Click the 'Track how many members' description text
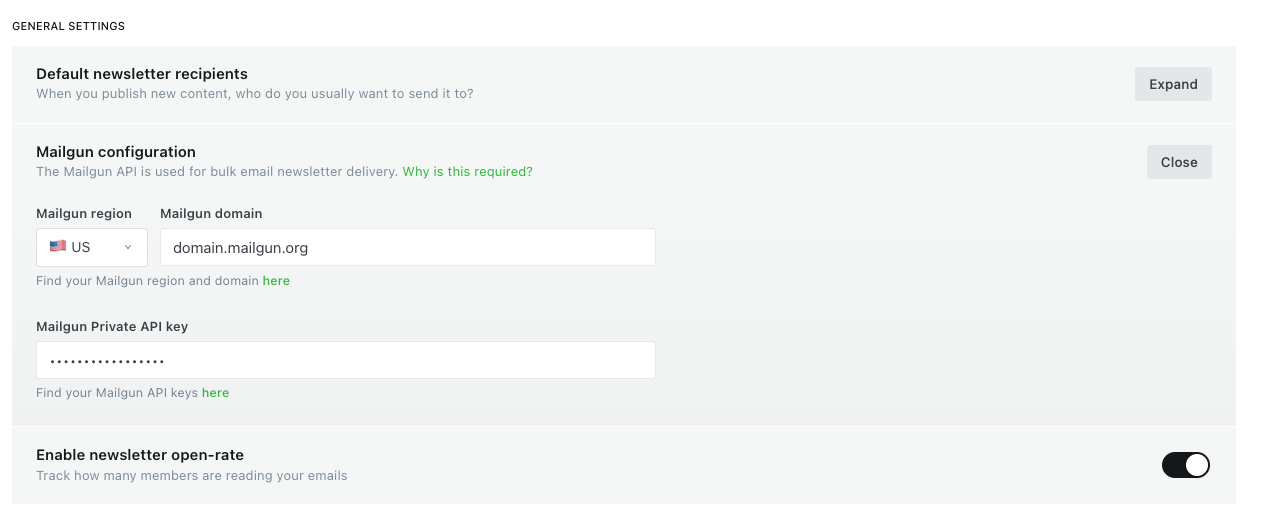Viewport: 1278px width, 527px height. [x=192, y=476]
